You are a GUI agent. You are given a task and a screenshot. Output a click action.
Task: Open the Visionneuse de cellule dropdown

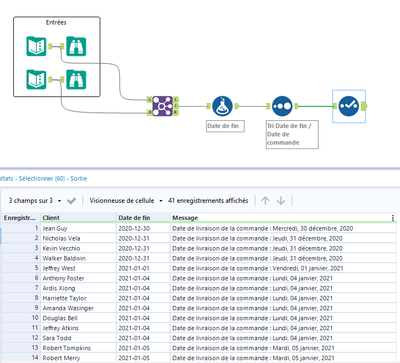pyautogui.click(x=126, y=201)
